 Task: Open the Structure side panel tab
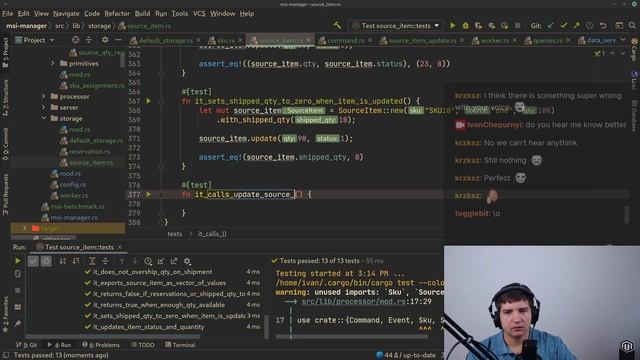(5, 97)
